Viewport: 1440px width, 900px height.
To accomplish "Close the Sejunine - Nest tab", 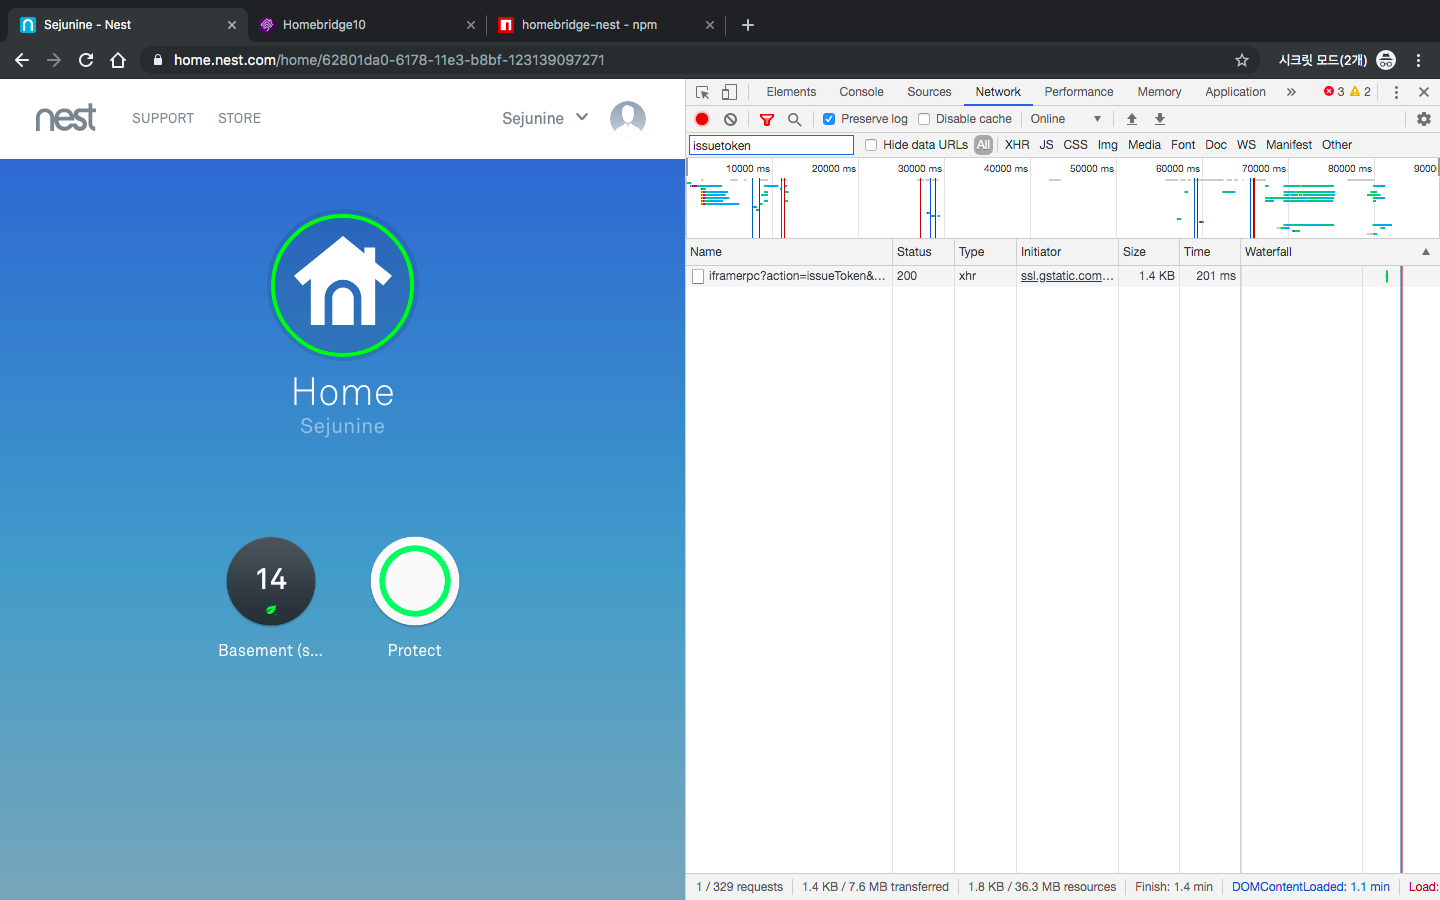I will click(x=232, y=25).
